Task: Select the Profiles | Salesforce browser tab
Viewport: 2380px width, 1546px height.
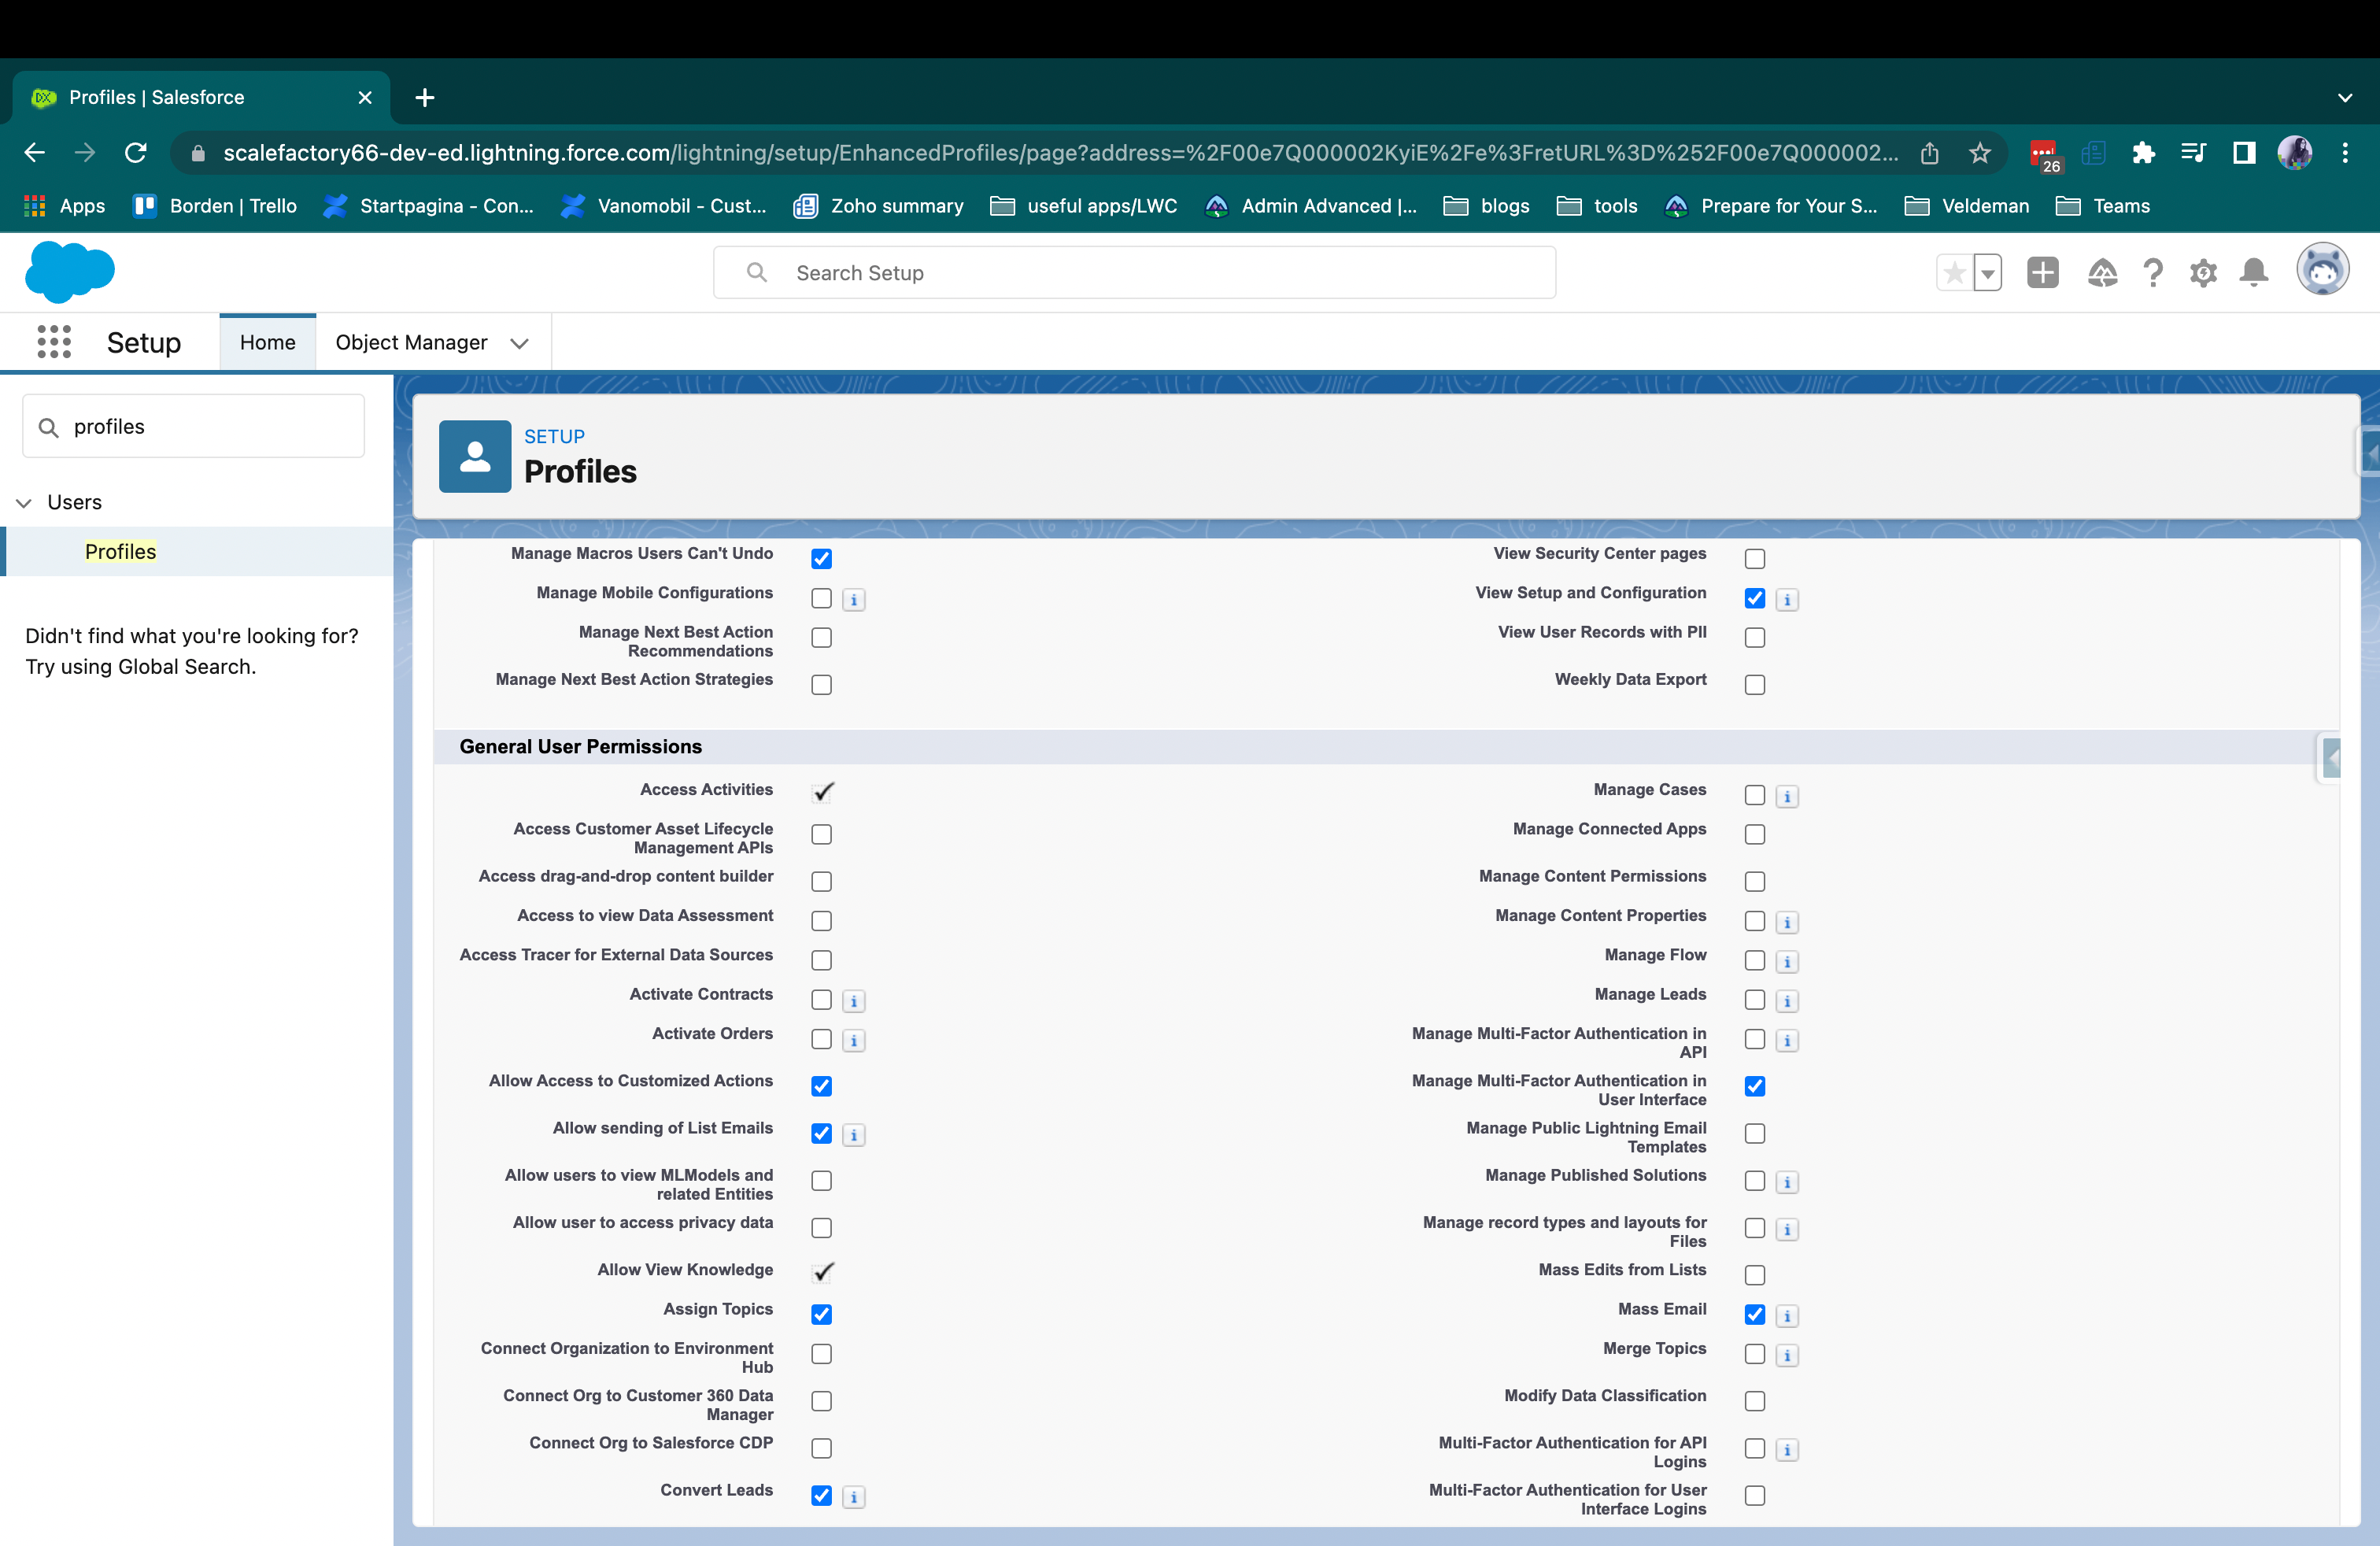Action: pos(201,97)
